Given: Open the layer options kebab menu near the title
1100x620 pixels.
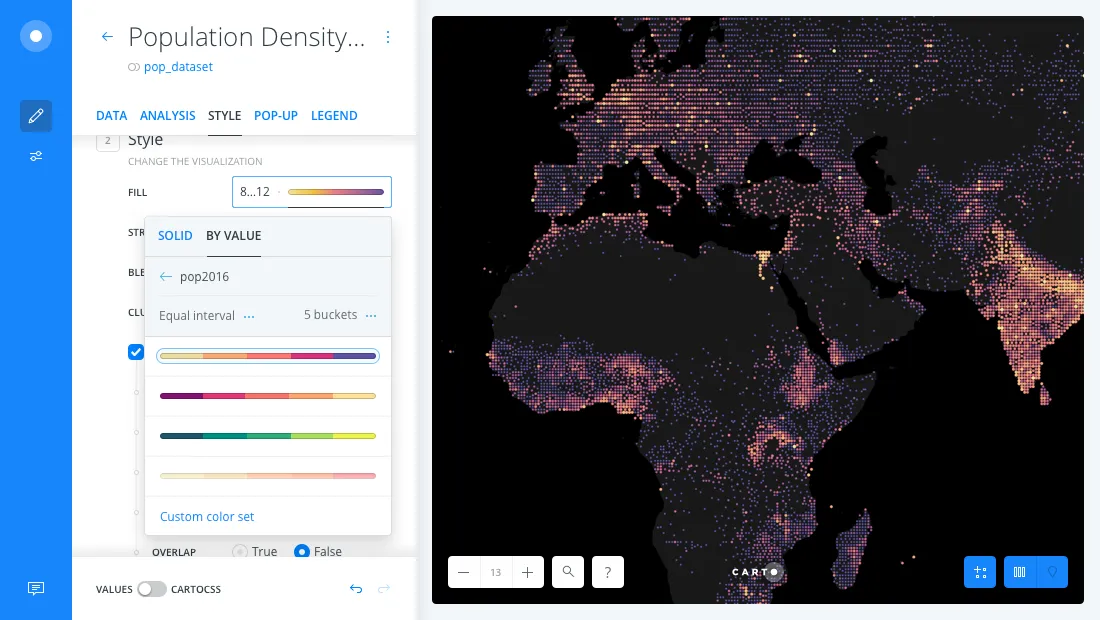Looking at the screenshot, I should coord(388,37).
